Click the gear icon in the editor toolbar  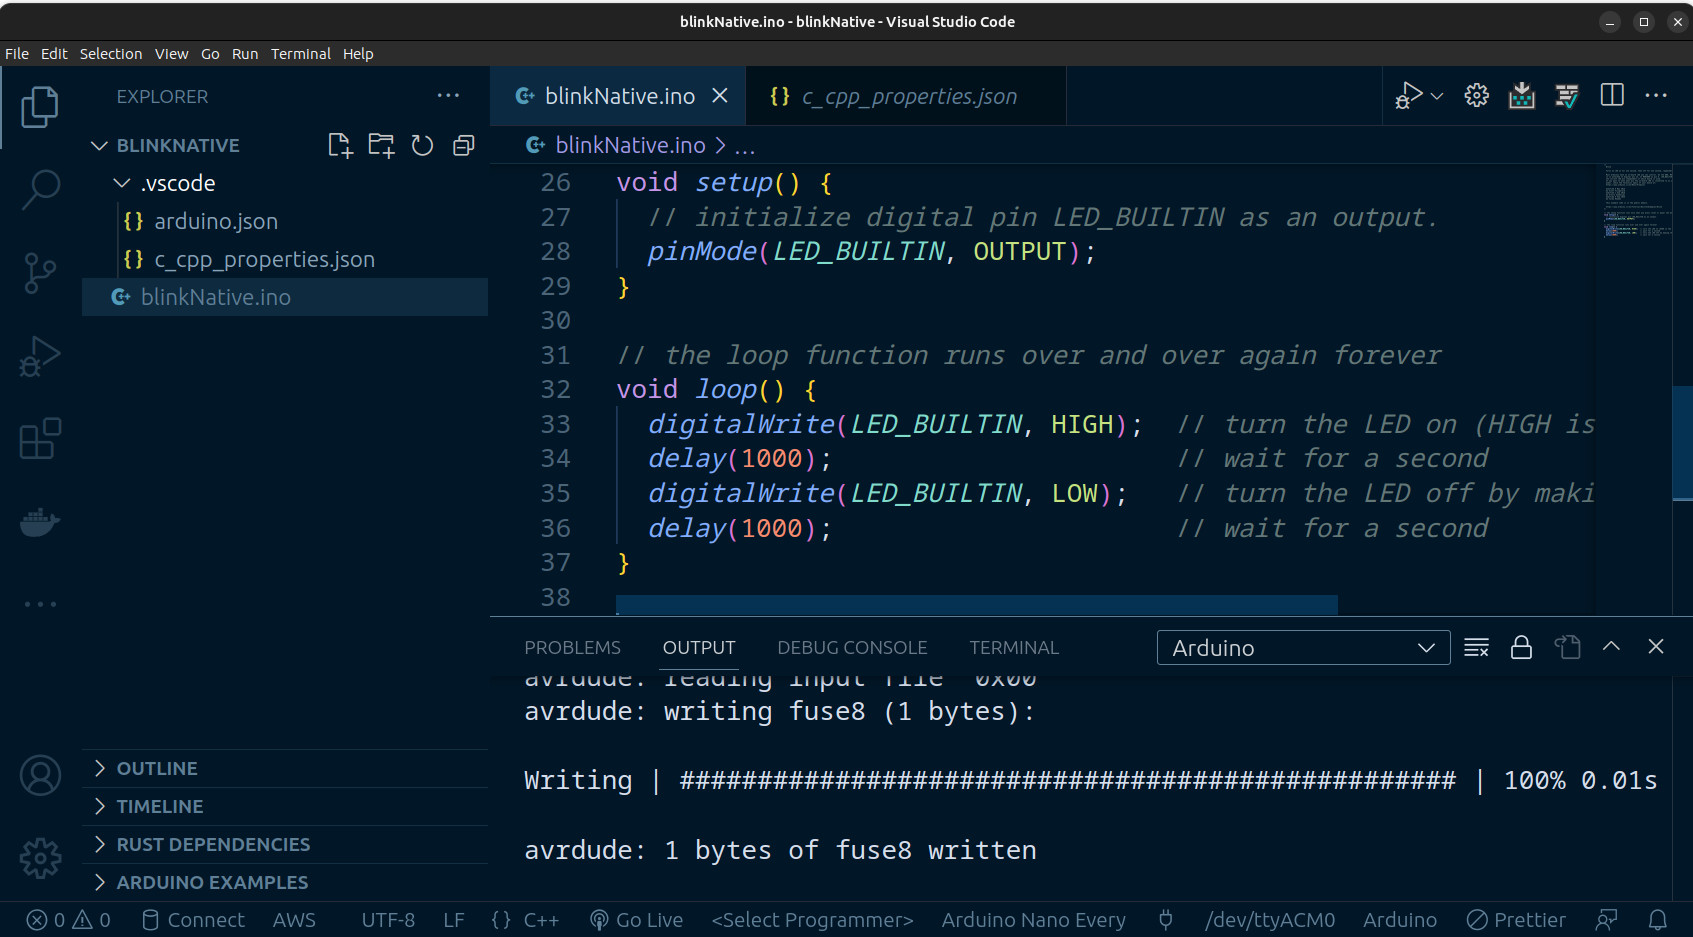tap(1476, 96)
